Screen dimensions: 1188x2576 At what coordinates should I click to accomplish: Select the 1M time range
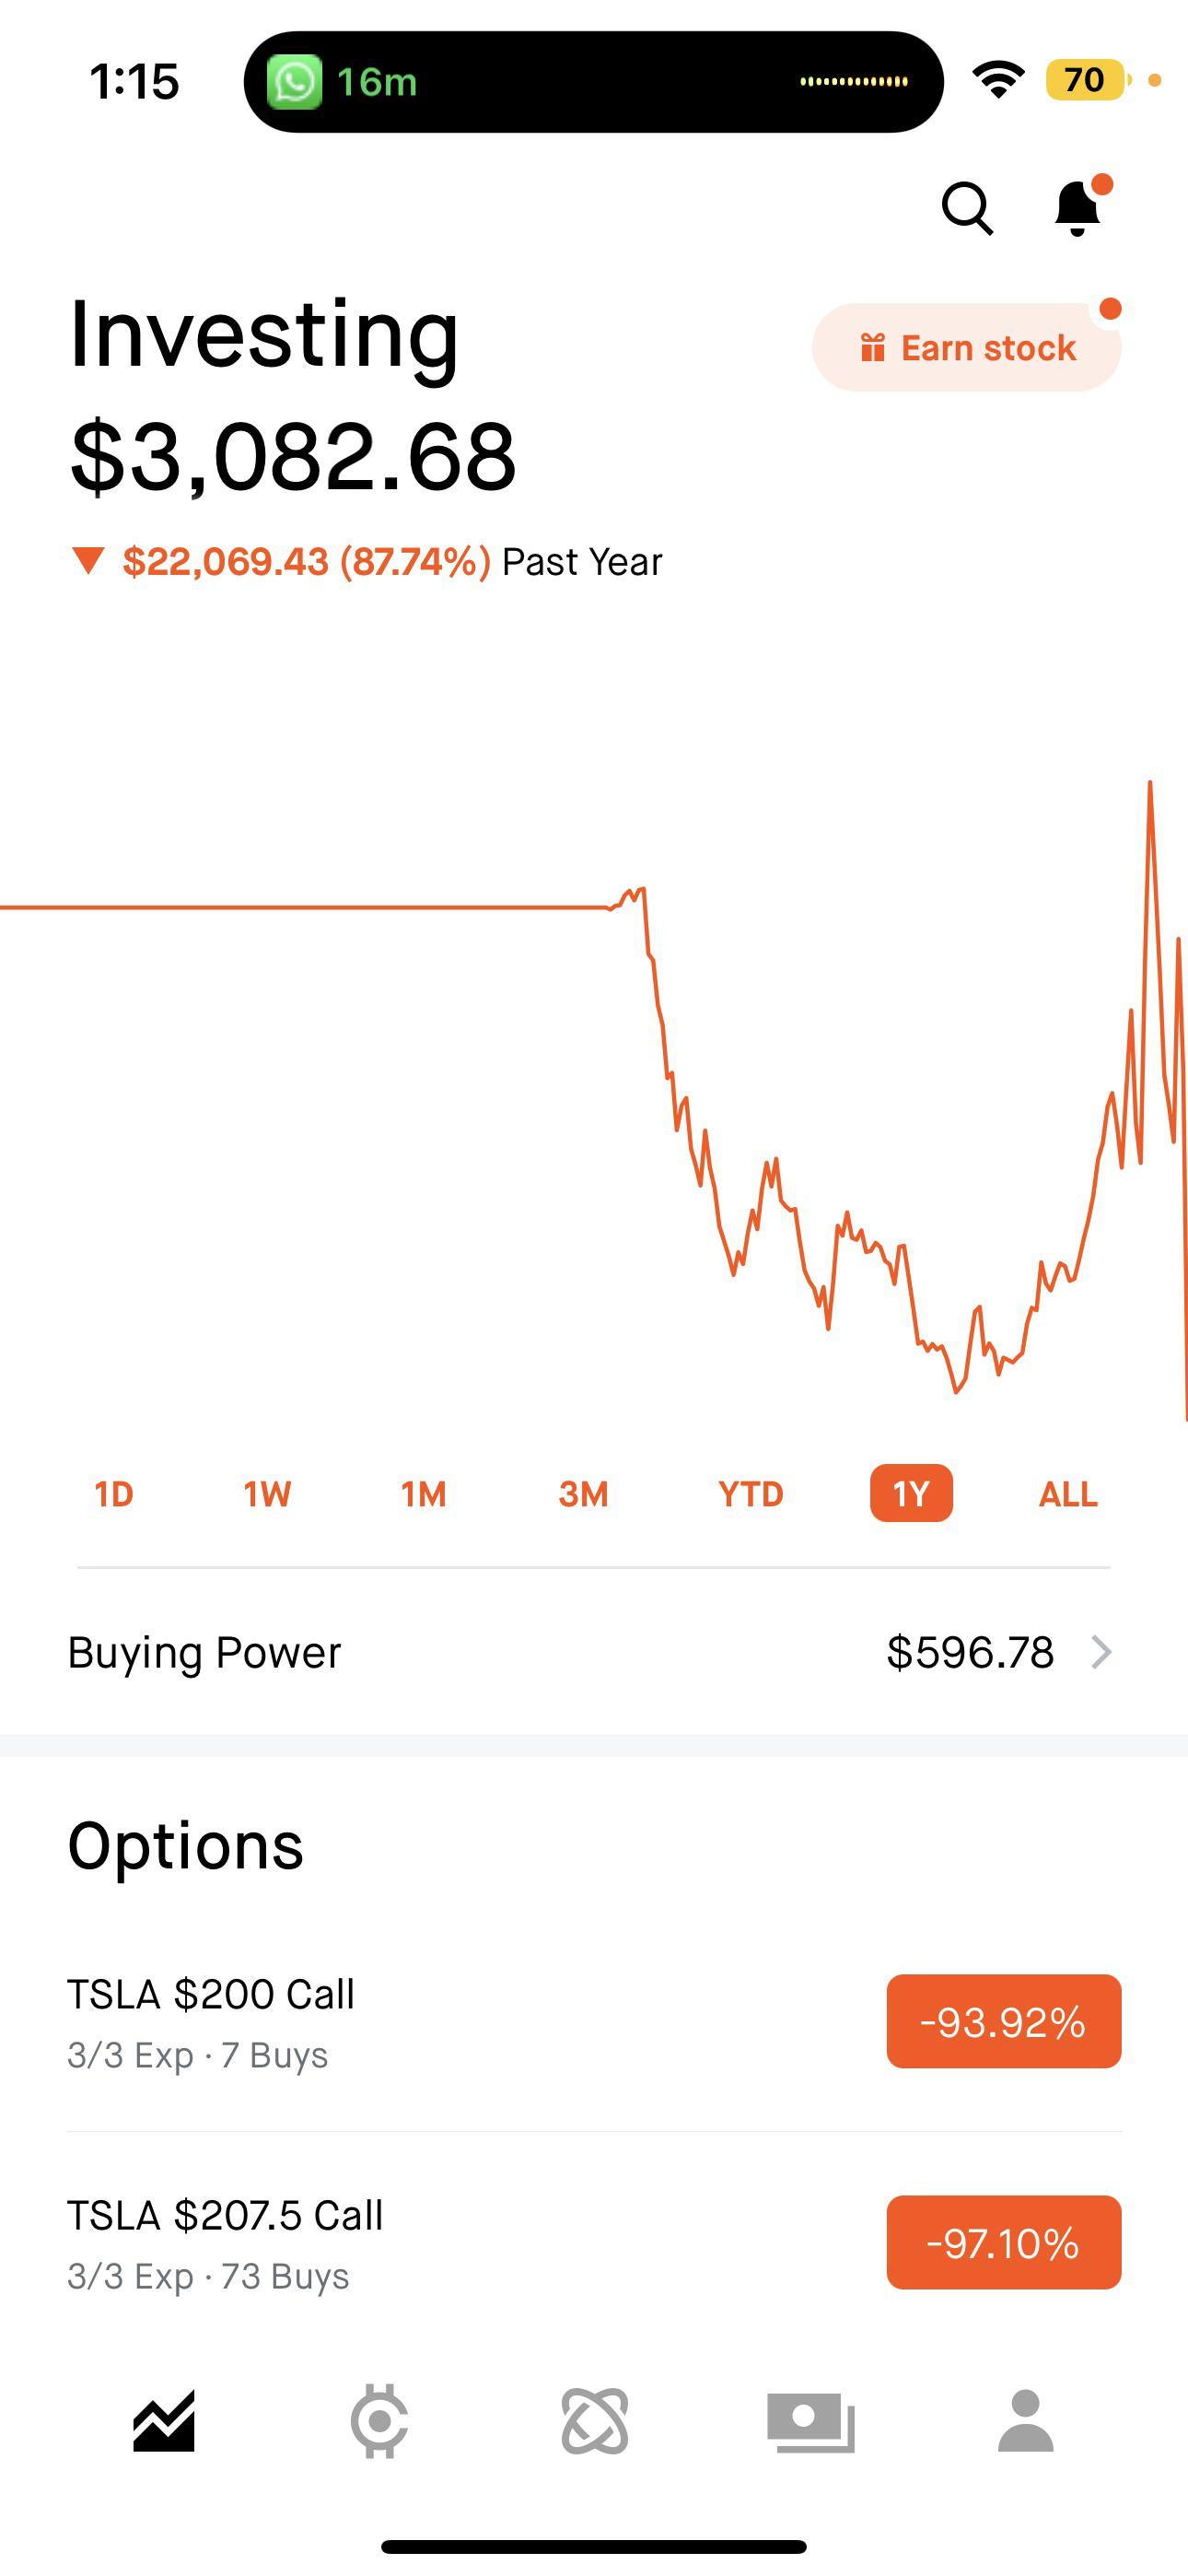coord(423,1494)
